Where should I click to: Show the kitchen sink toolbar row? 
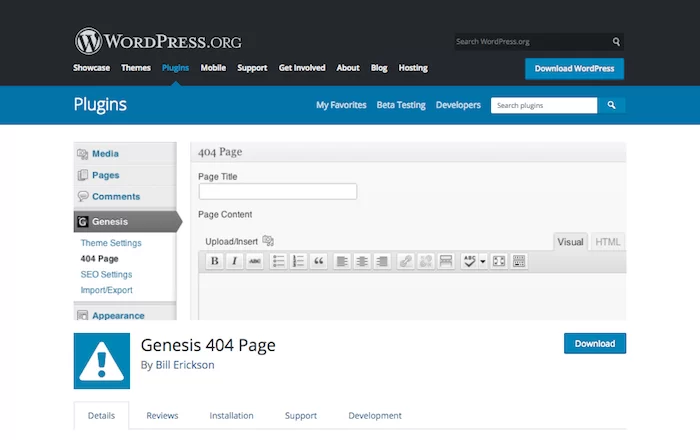click(x=519, y=261)
